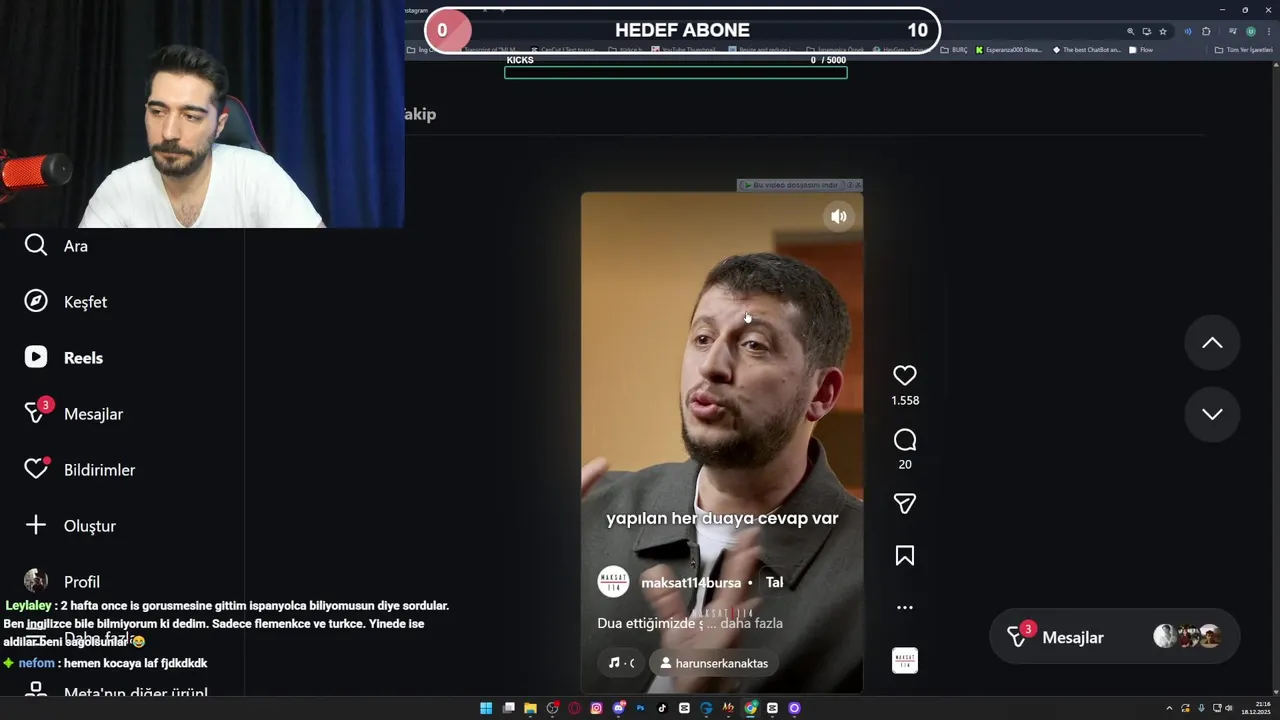Click Leylaley username in chat
The width and height of the screenshot is (1280, 720).
coord(28,606)
